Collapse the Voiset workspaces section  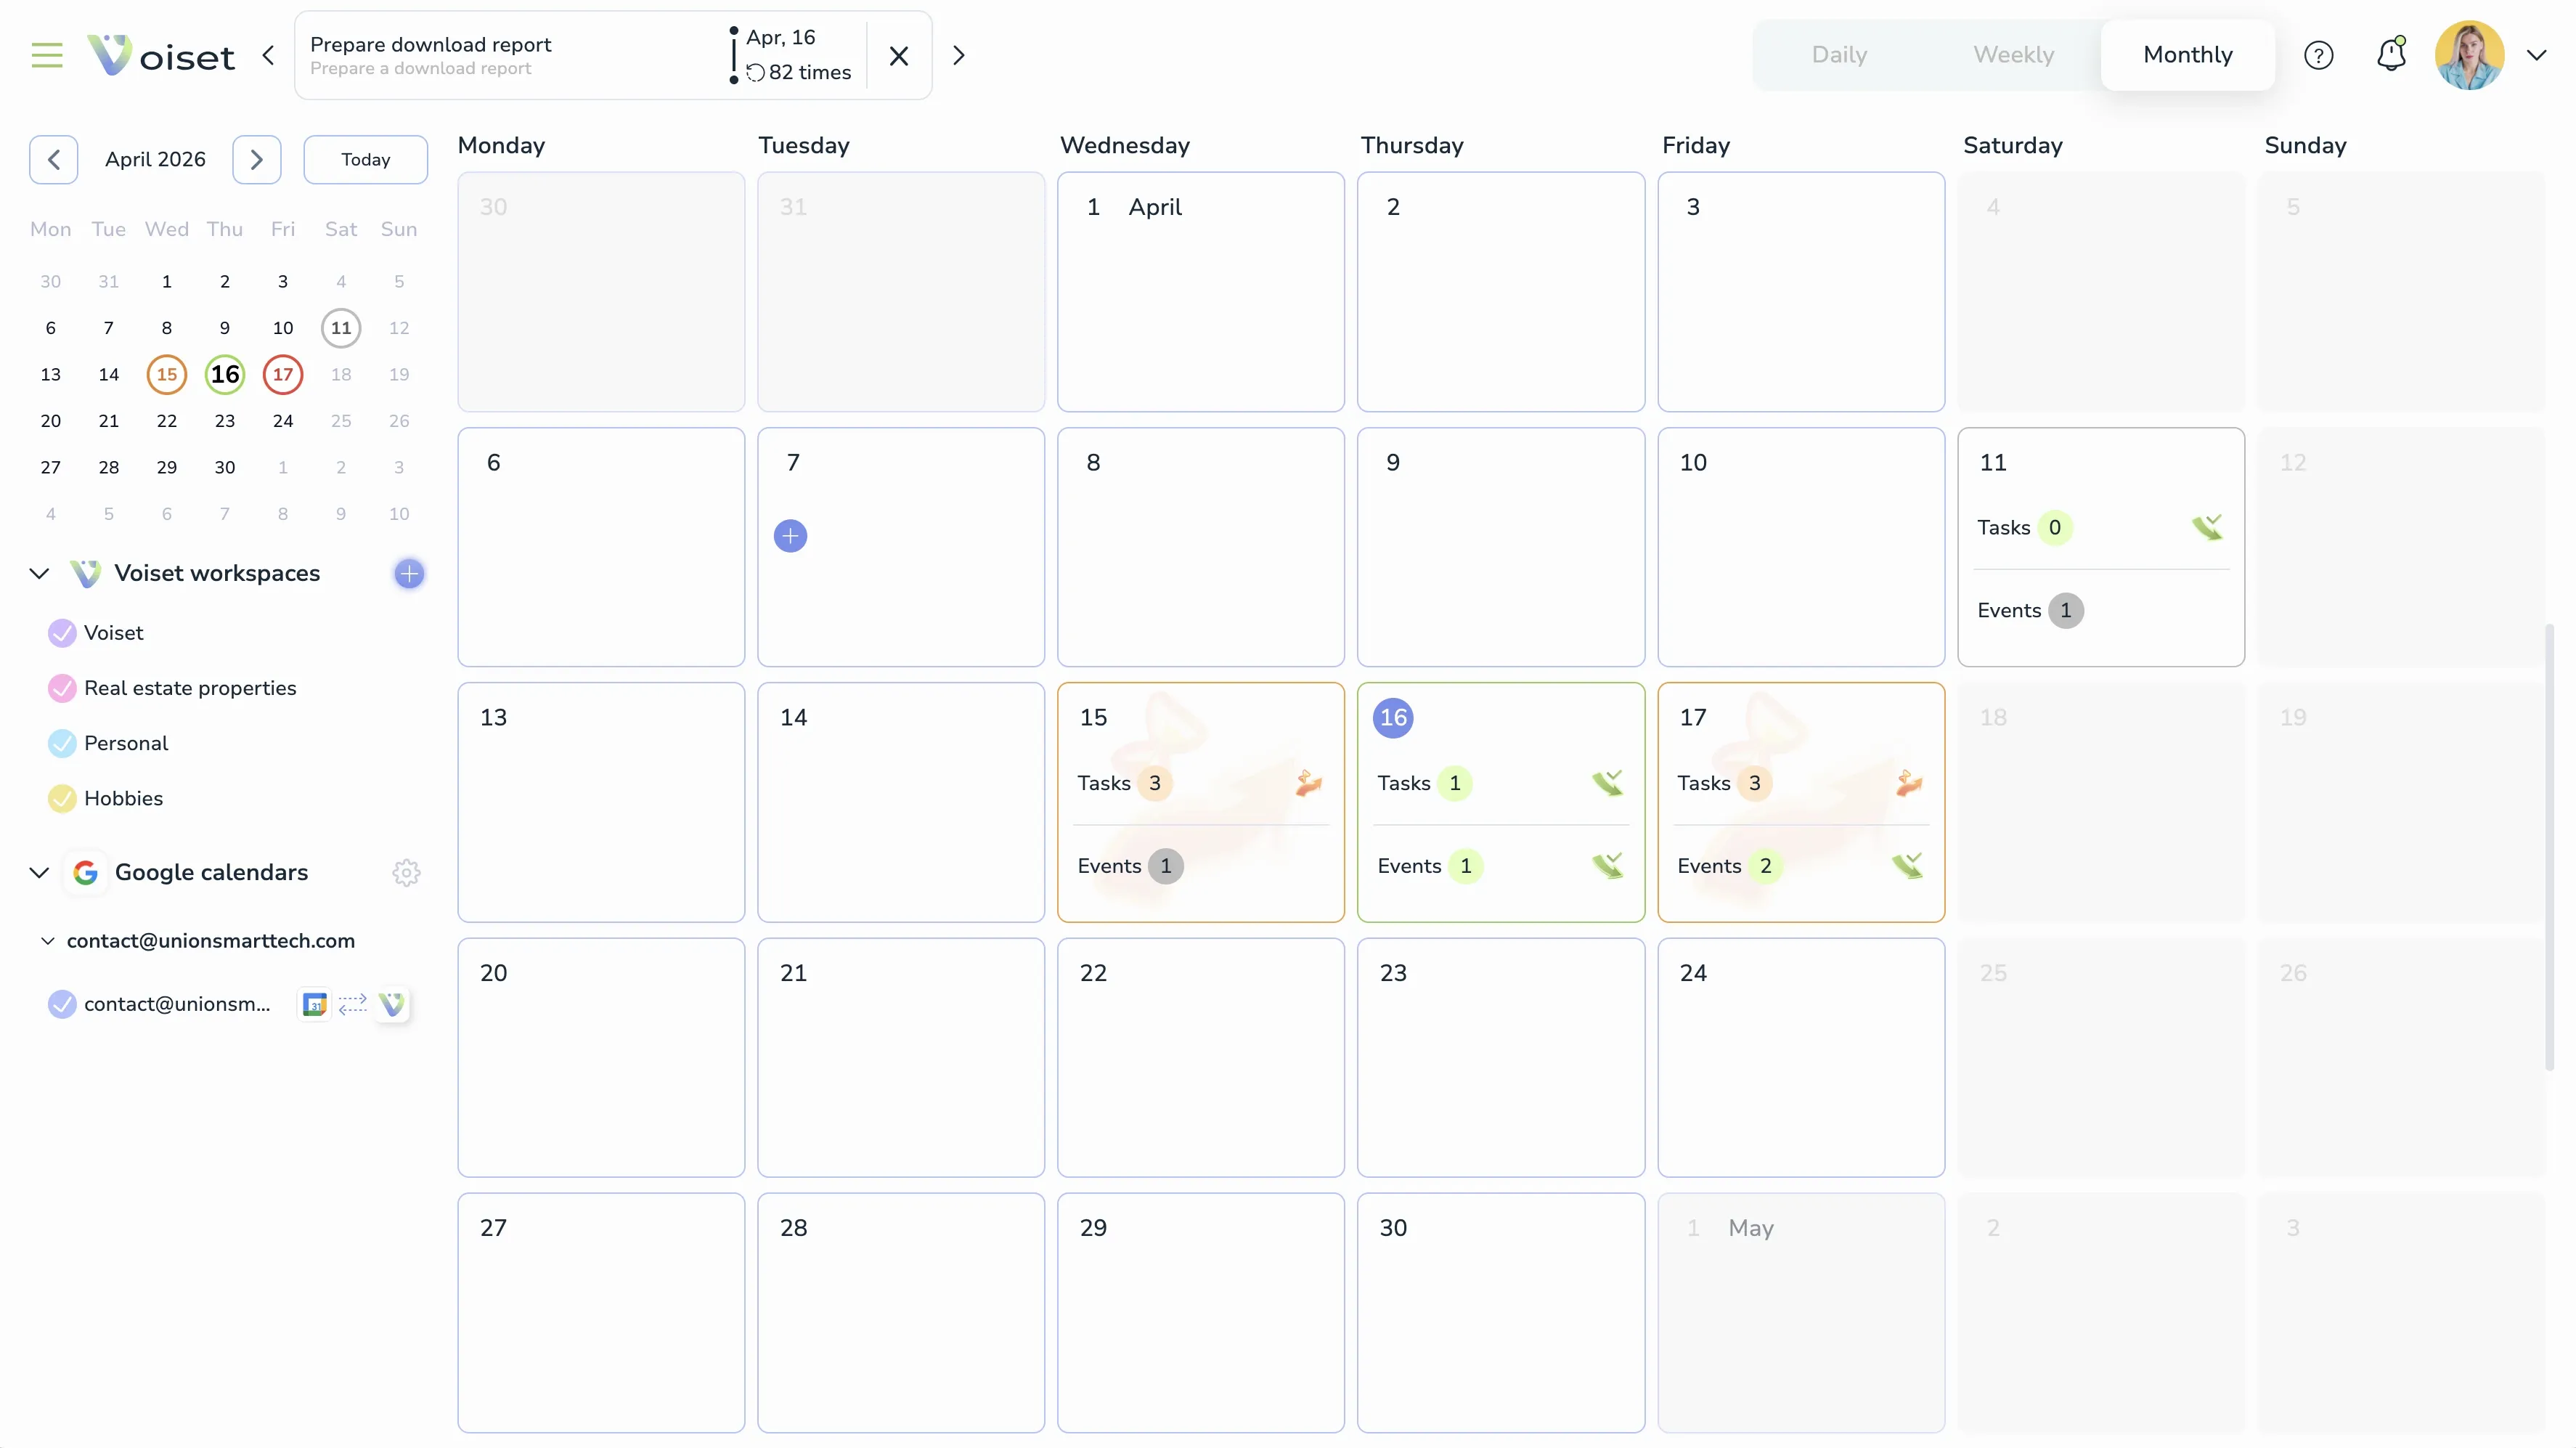(39, 572)
